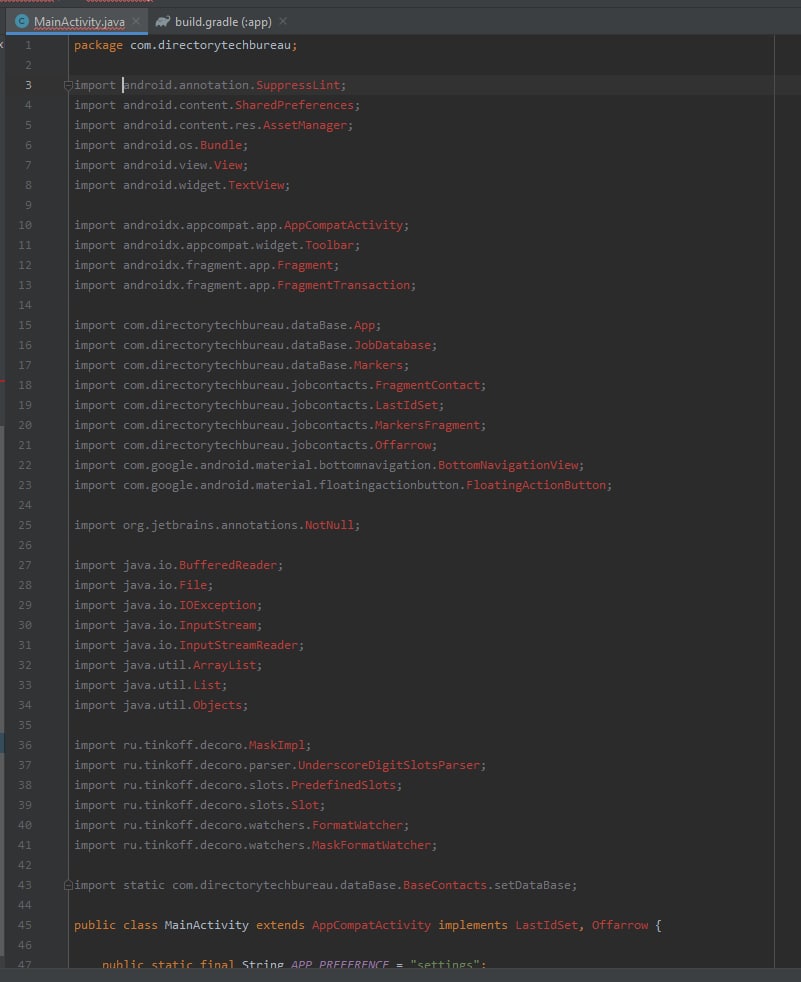Click the fold end marker at line 43
The image size is (801, 982).
tap(68, 885)
